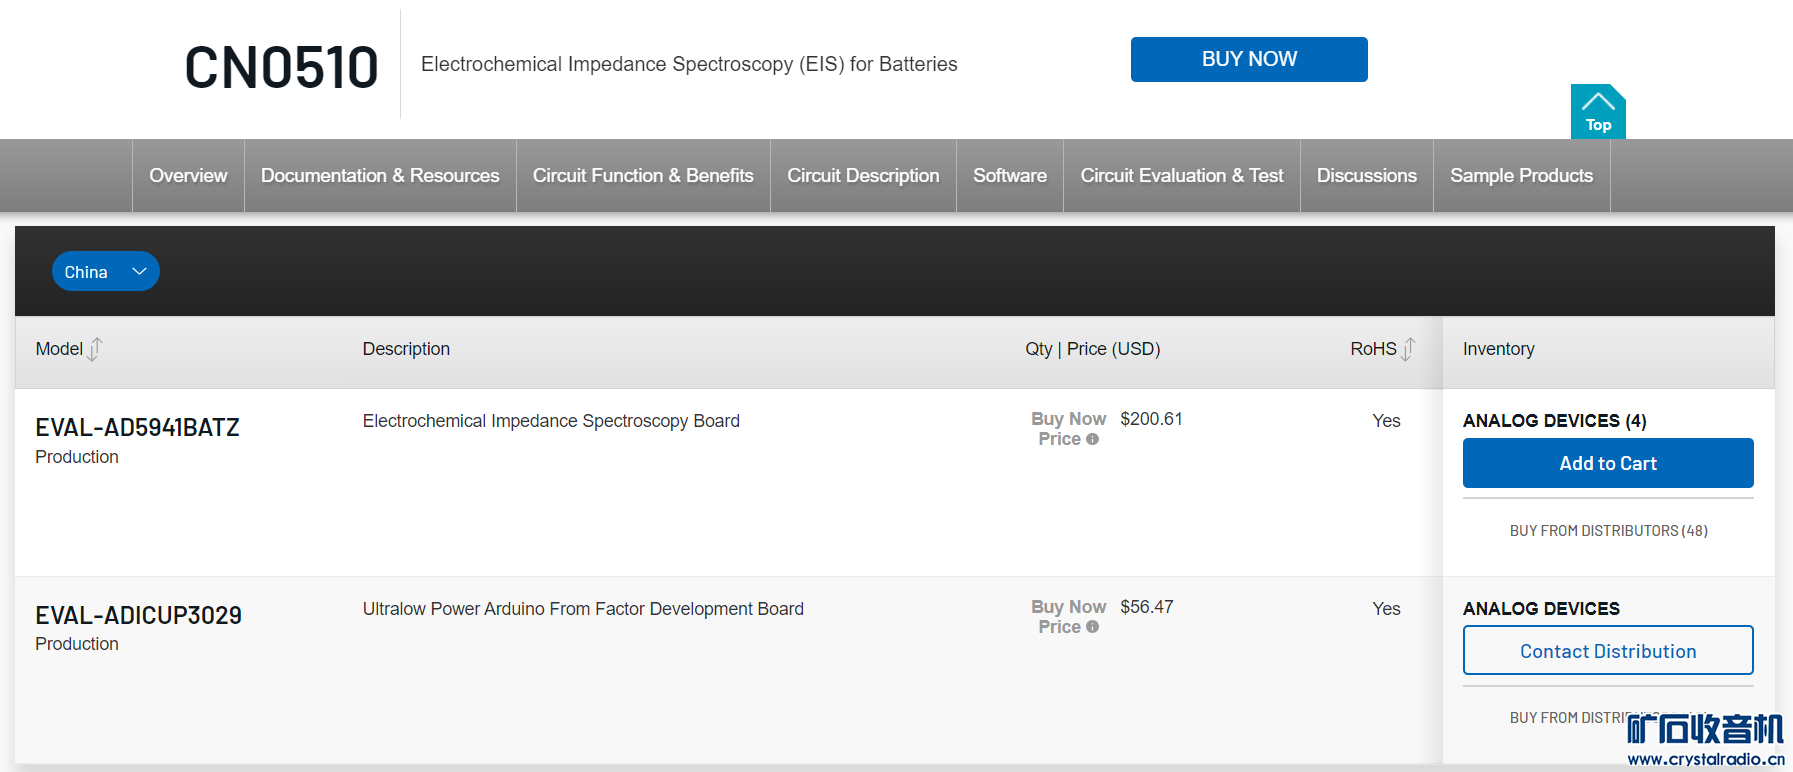View Circuit Evaluation & Test section

coord(1182,176)
